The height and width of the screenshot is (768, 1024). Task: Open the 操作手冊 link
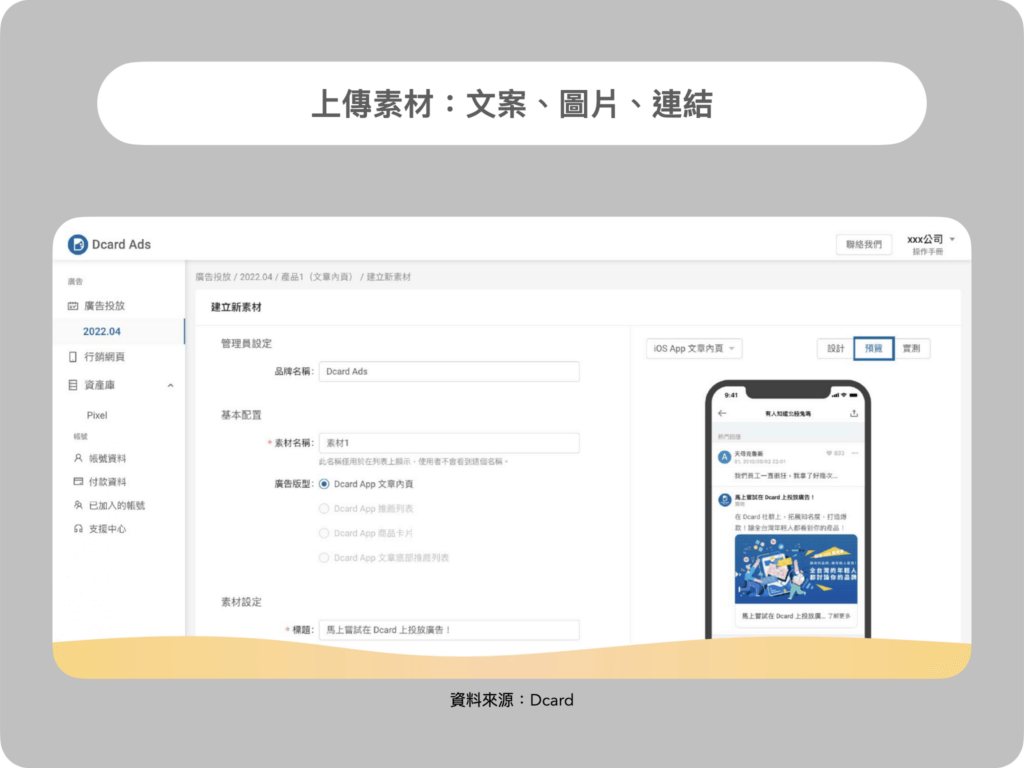coord(927,252)
